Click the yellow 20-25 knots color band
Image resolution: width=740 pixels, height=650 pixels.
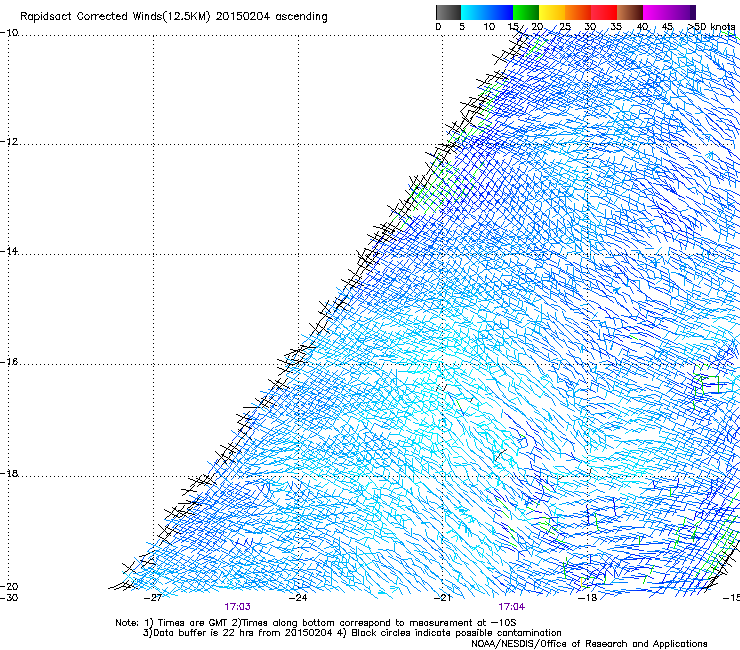point(552,12)
